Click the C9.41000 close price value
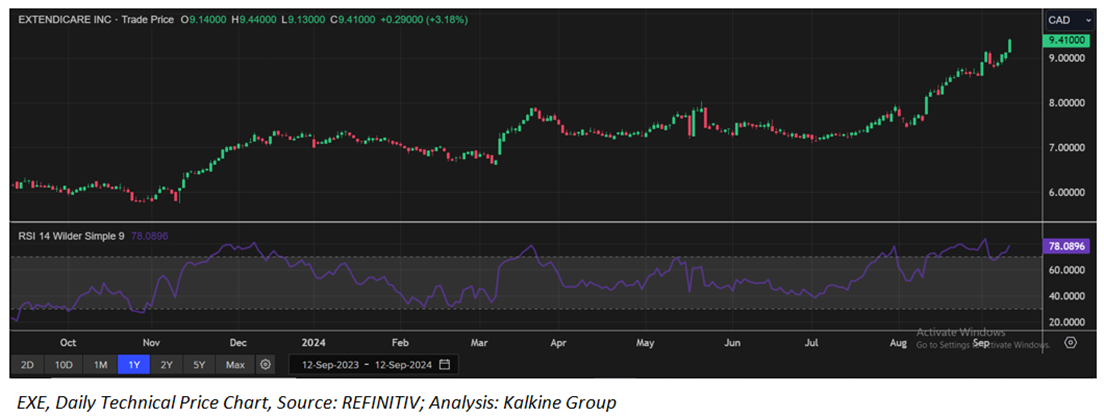The image size is (1104, 417). pyautogui.click(x=353, y=20)
